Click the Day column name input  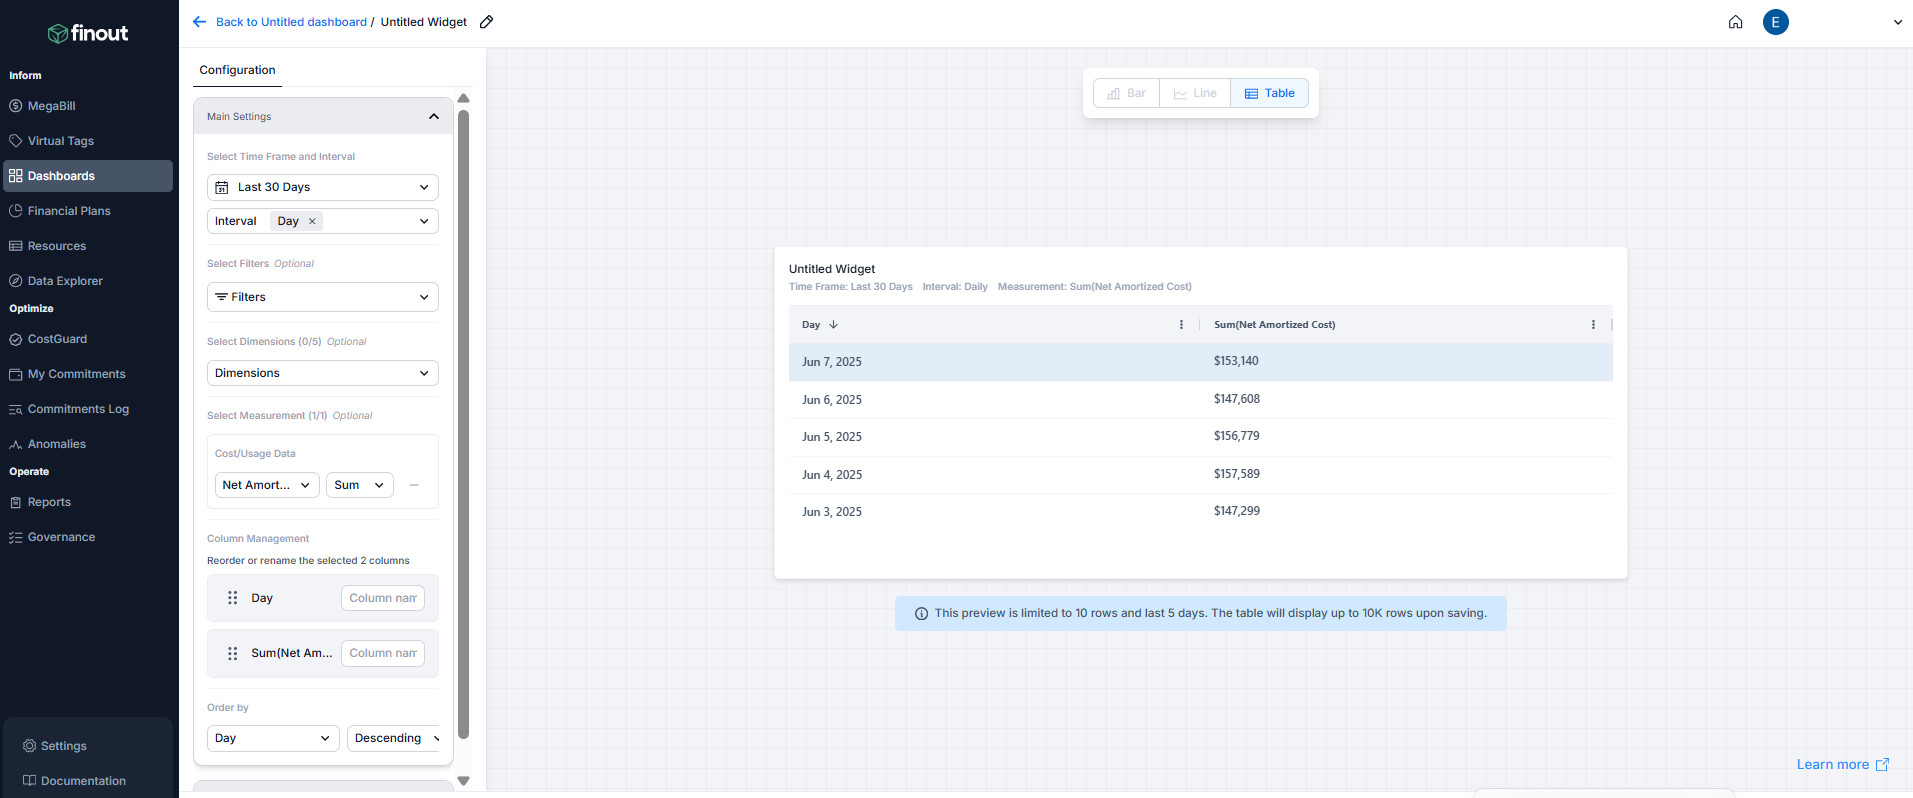383,598
